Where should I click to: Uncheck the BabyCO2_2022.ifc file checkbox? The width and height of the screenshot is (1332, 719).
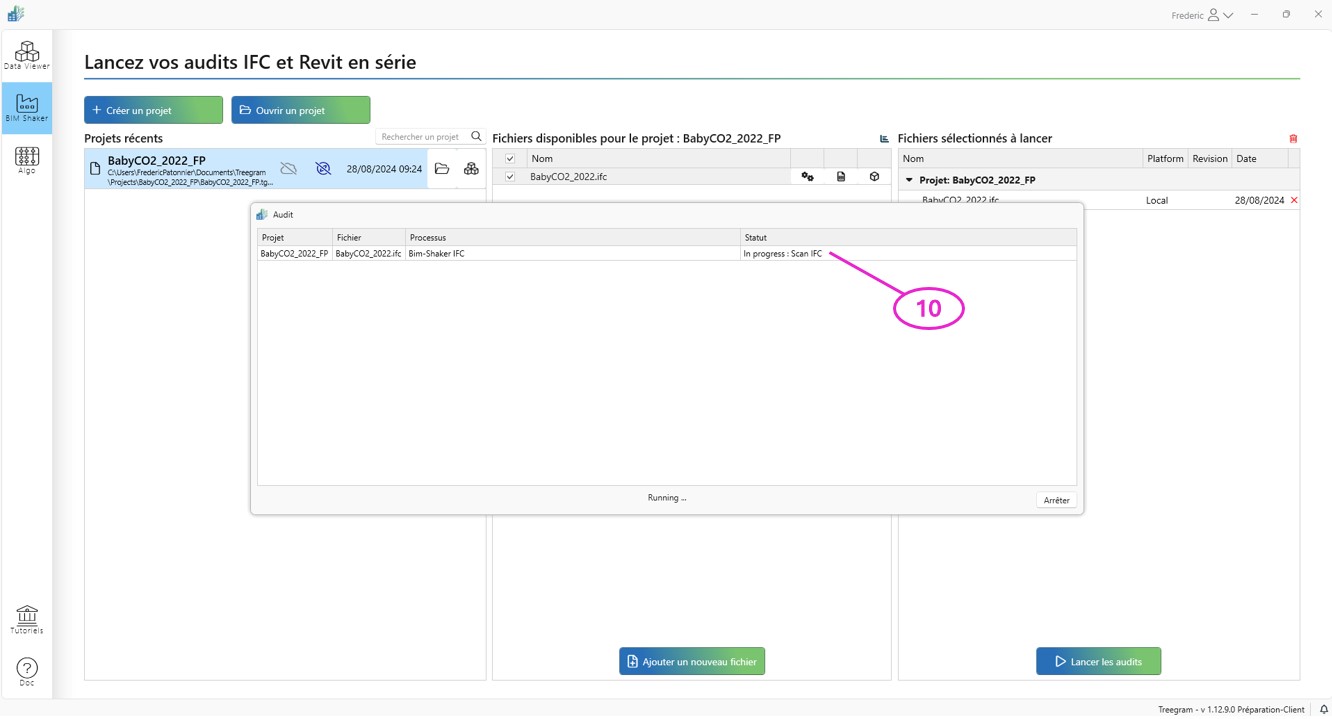tap(510, 177)
